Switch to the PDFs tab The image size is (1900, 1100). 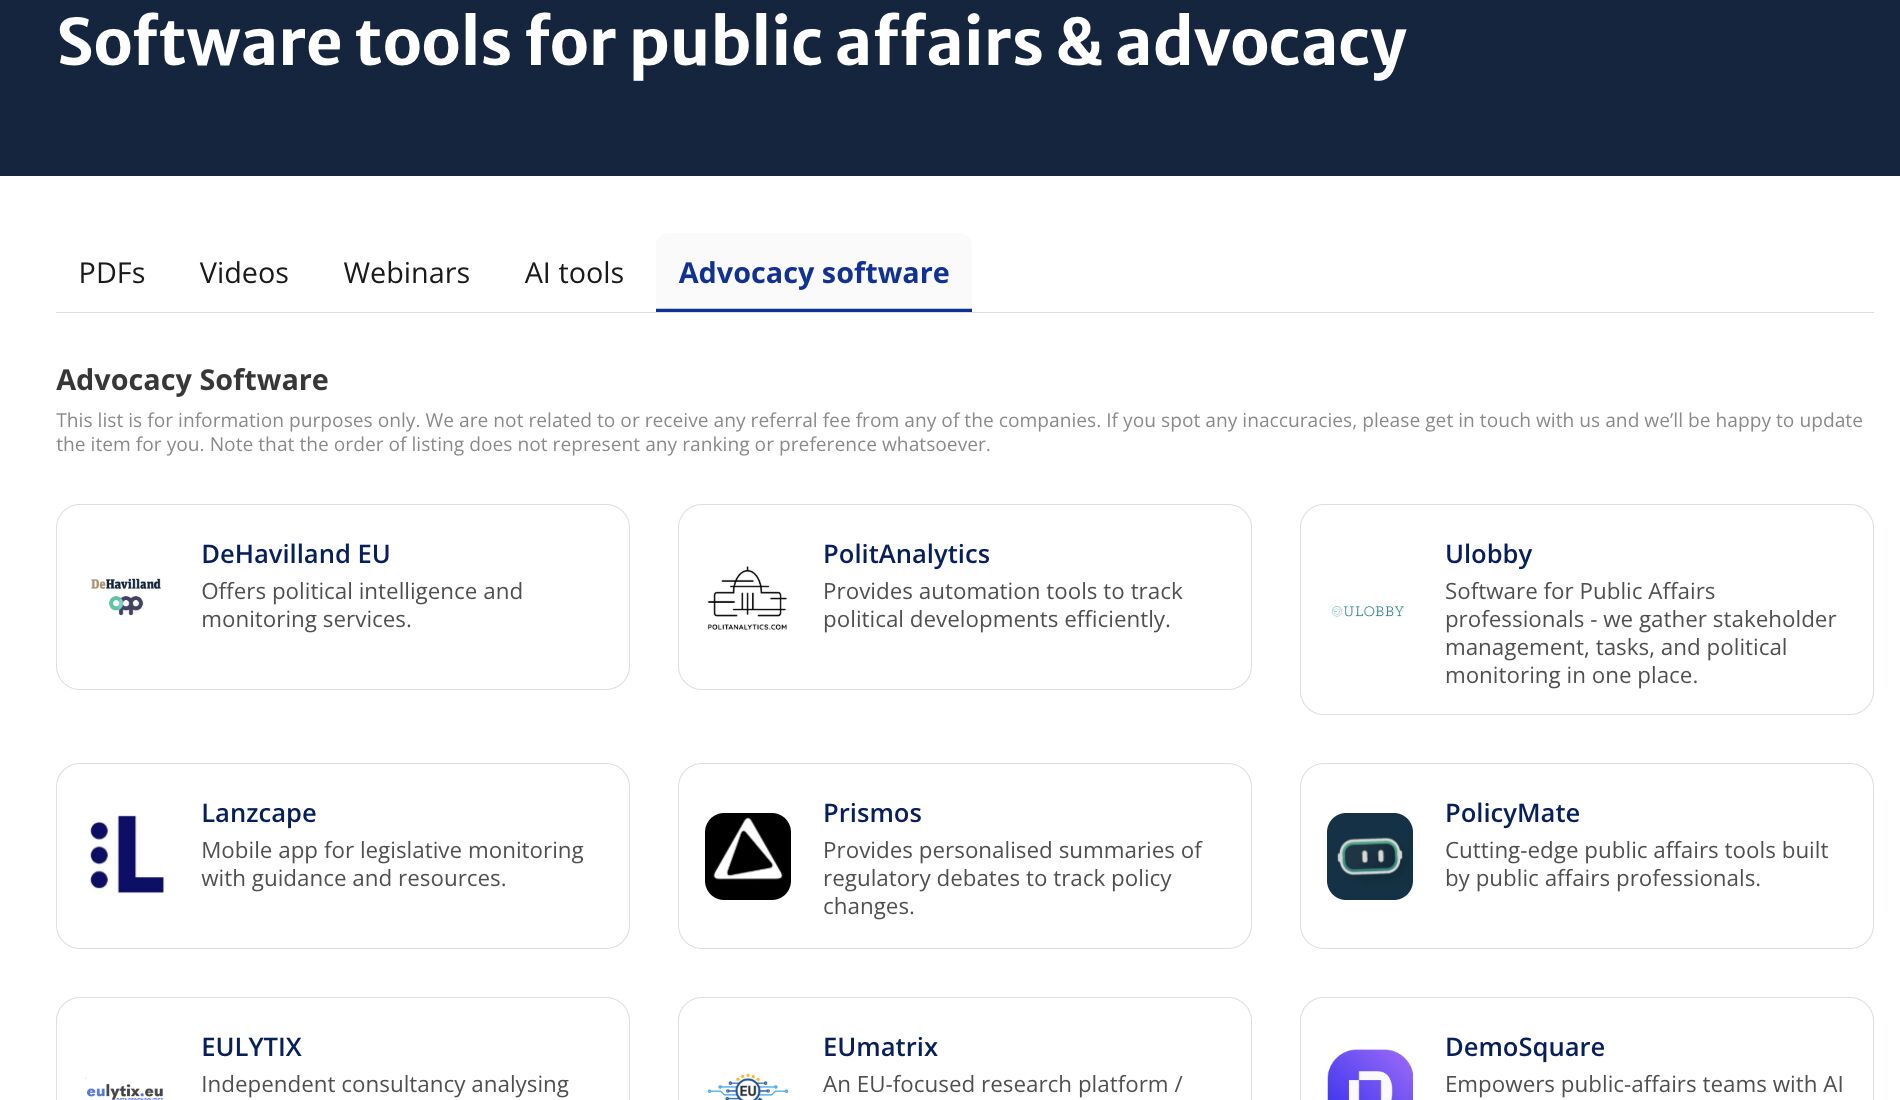click(112, 273)
